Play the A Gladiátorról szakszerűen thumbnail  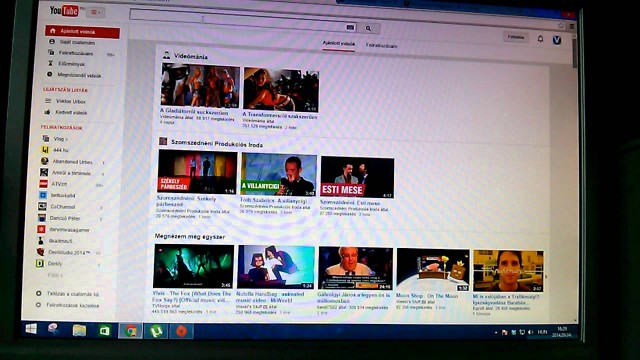click(x=200, y=86)
